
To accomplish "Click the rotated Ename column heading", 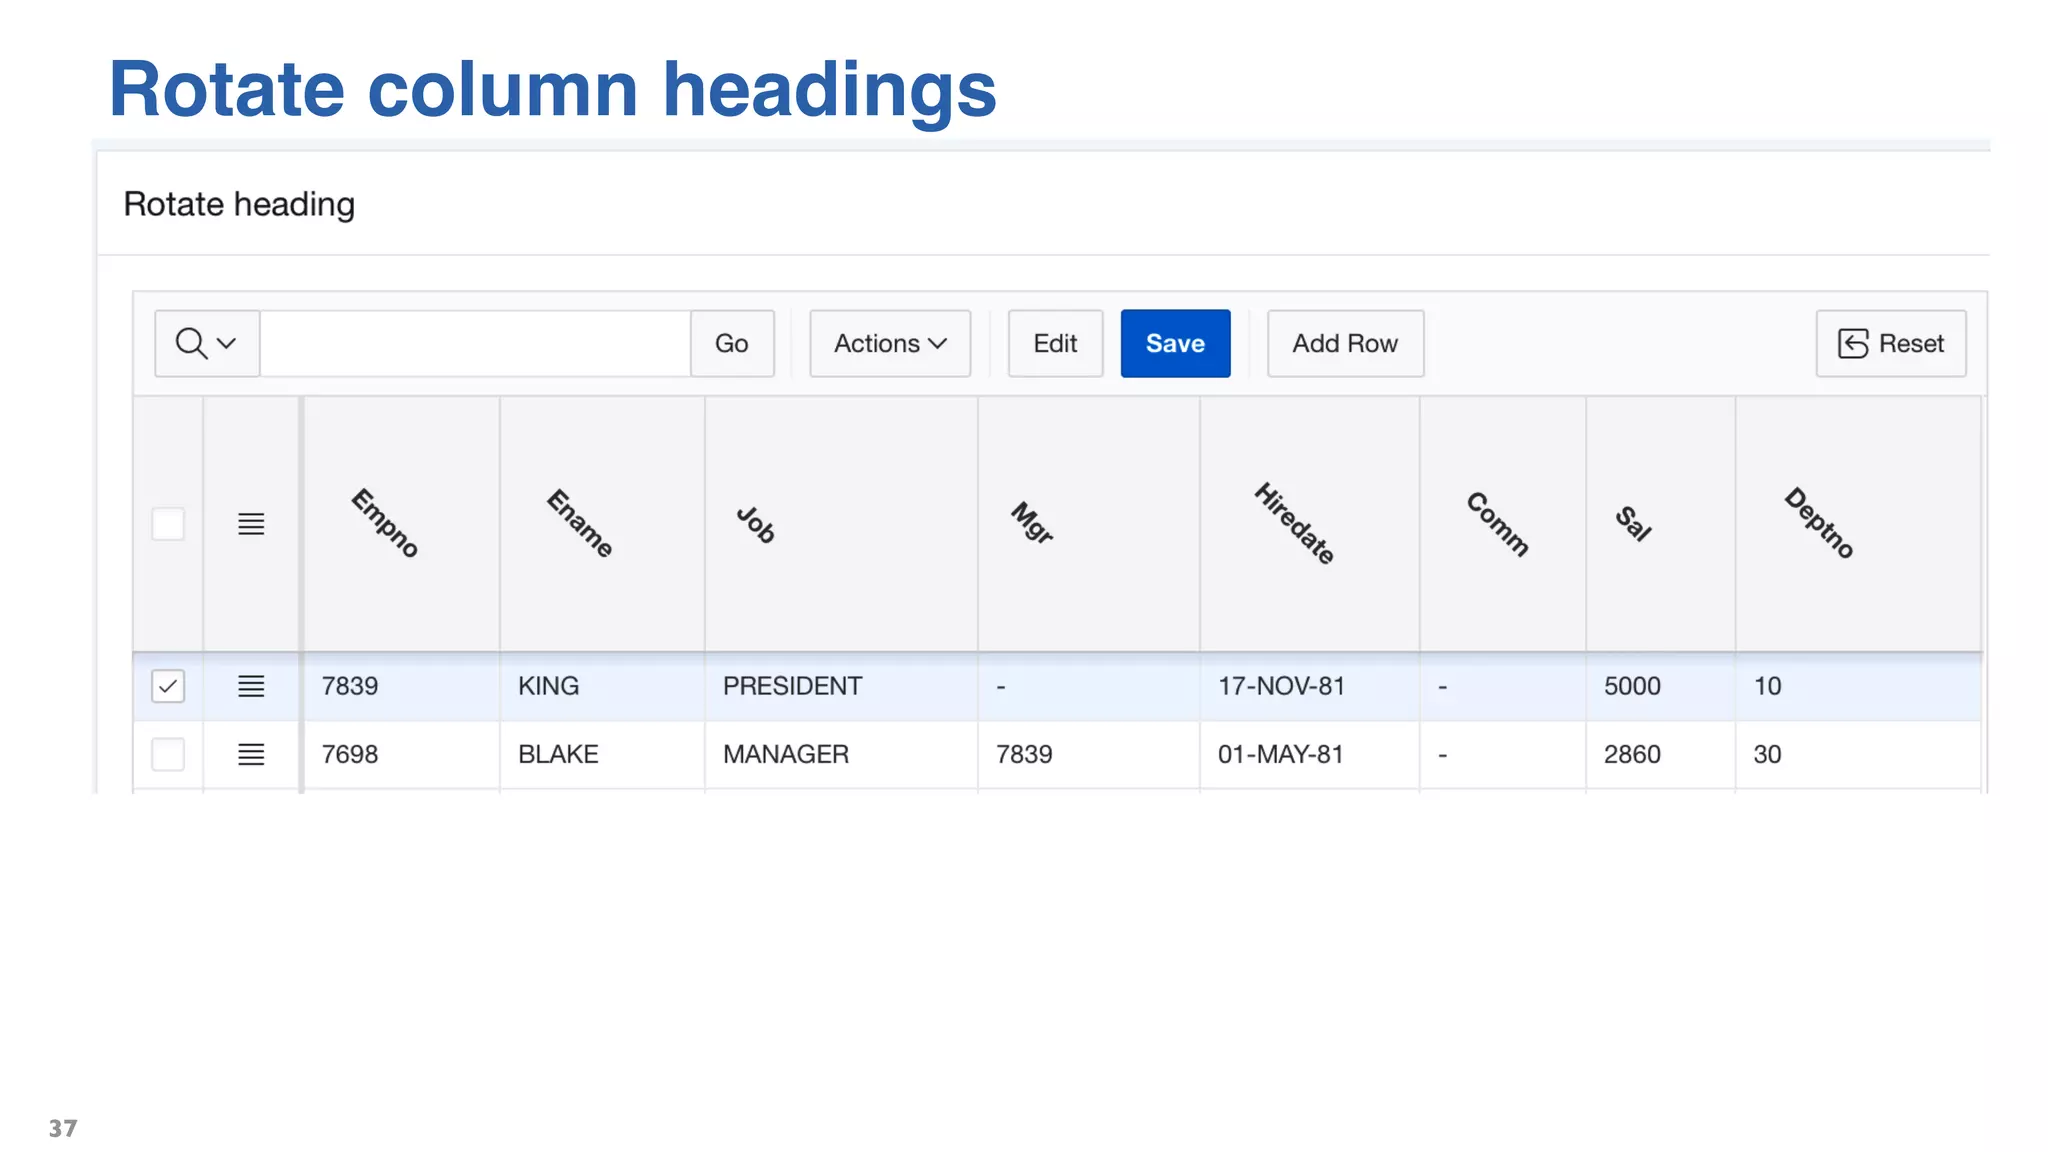I will click(580, 523).
